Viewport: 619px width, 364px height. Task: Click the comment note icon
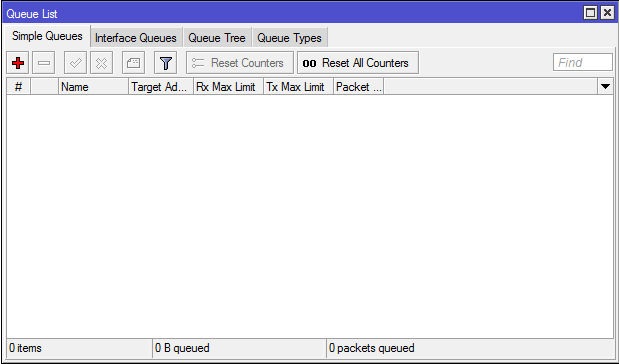point(133,63)
